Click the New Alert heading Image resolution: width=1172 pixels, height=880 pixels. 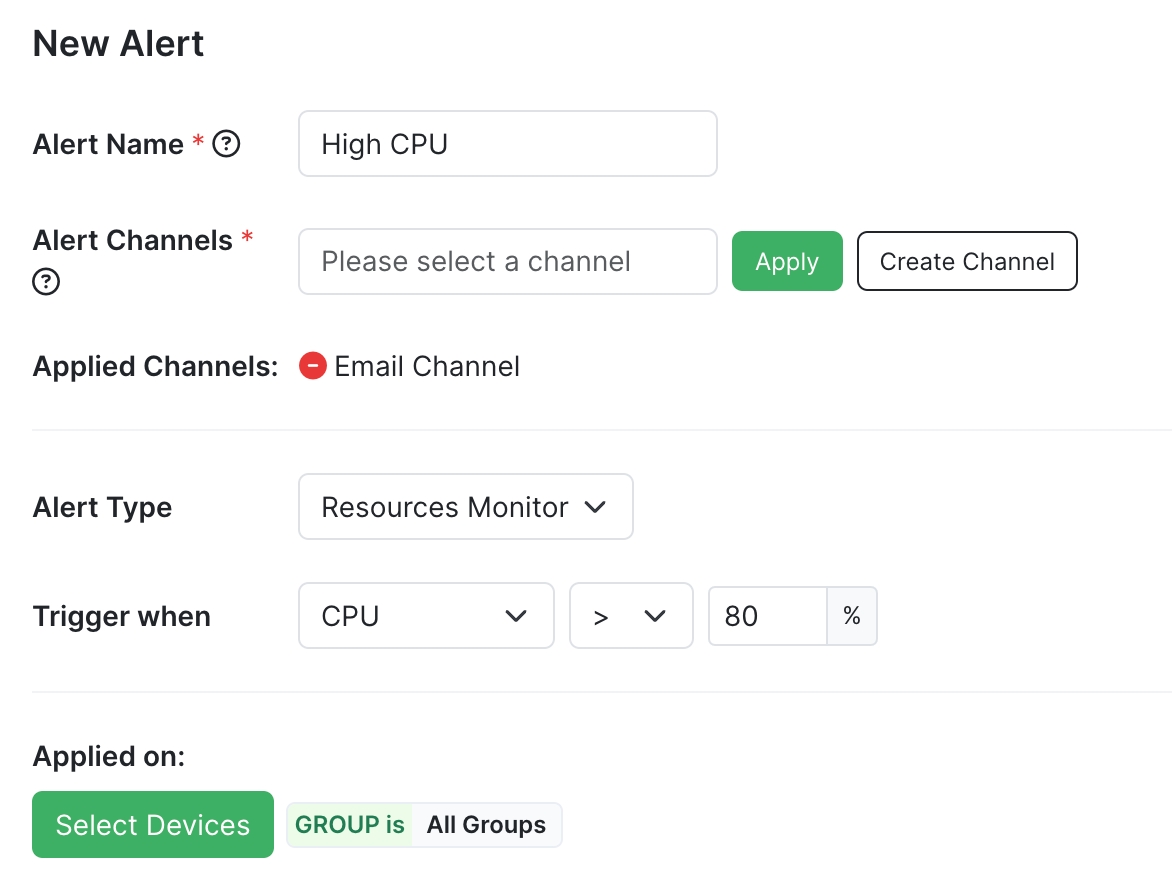coord(118,44)
